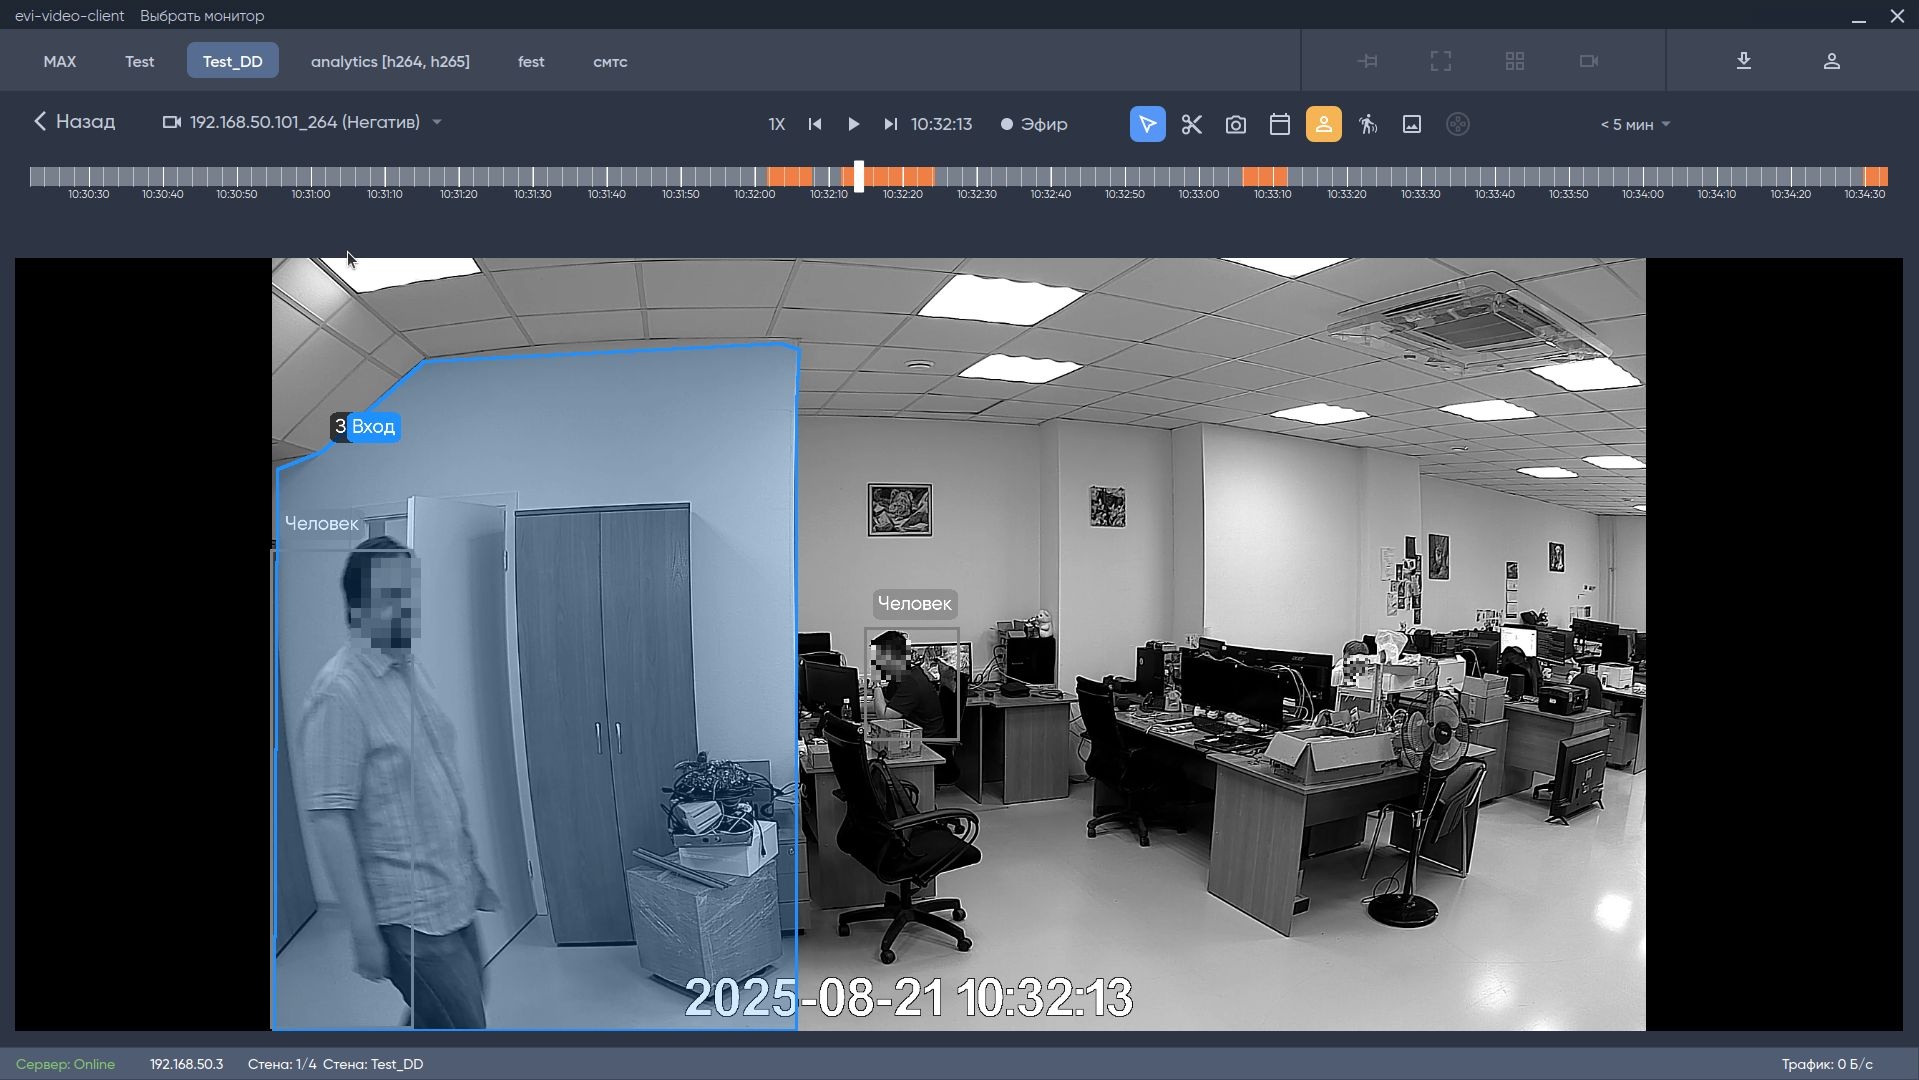Open the grid layout icon

point(1515,61)
